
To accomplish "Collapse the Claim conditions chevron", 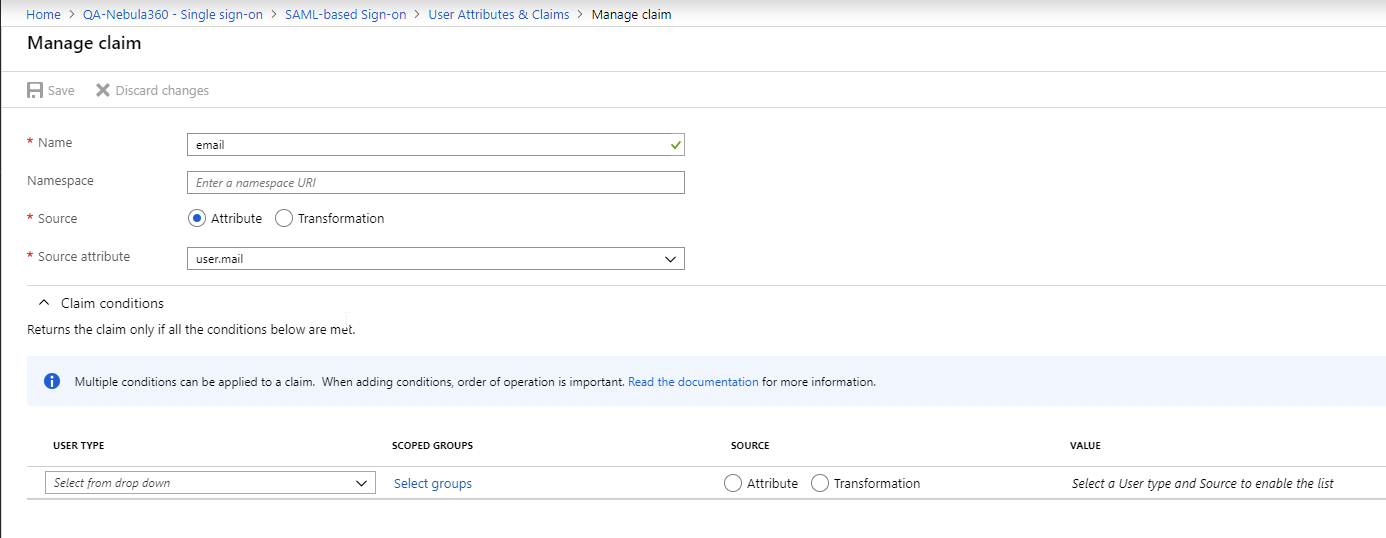I will click(x=43, y=303).
